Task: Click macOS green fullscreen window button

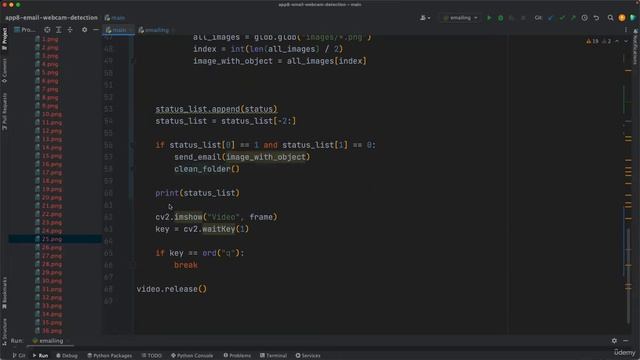Action: 18,5
